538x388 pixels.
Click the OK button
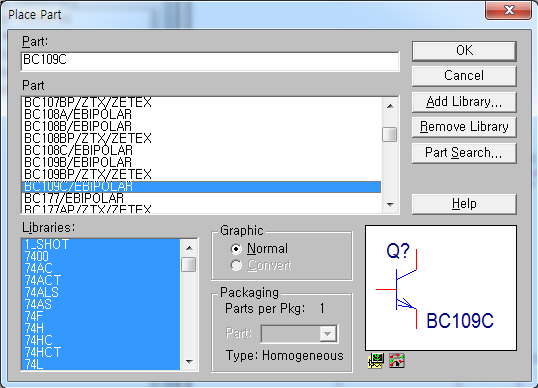click(x=464, y=51)
